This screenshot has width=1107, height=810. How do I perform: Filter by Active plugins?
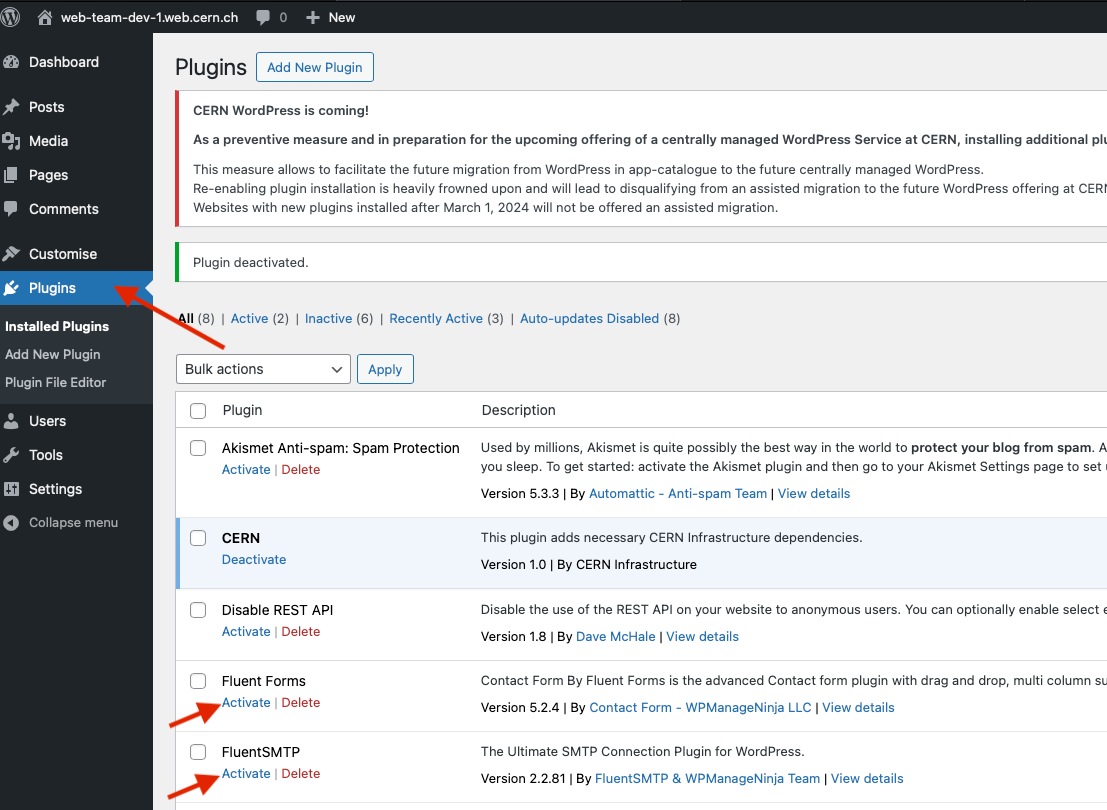pos(249,318)
